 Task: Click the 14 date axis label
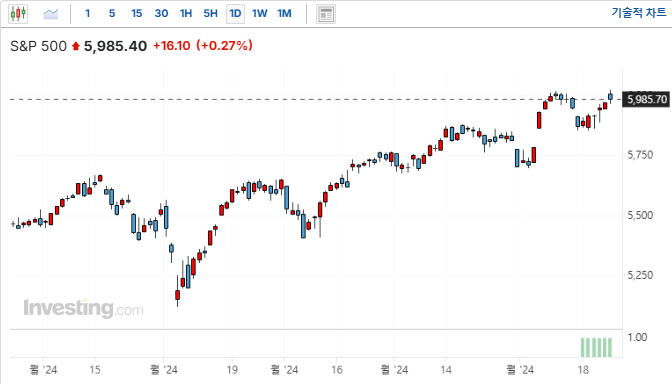(446, 370)
